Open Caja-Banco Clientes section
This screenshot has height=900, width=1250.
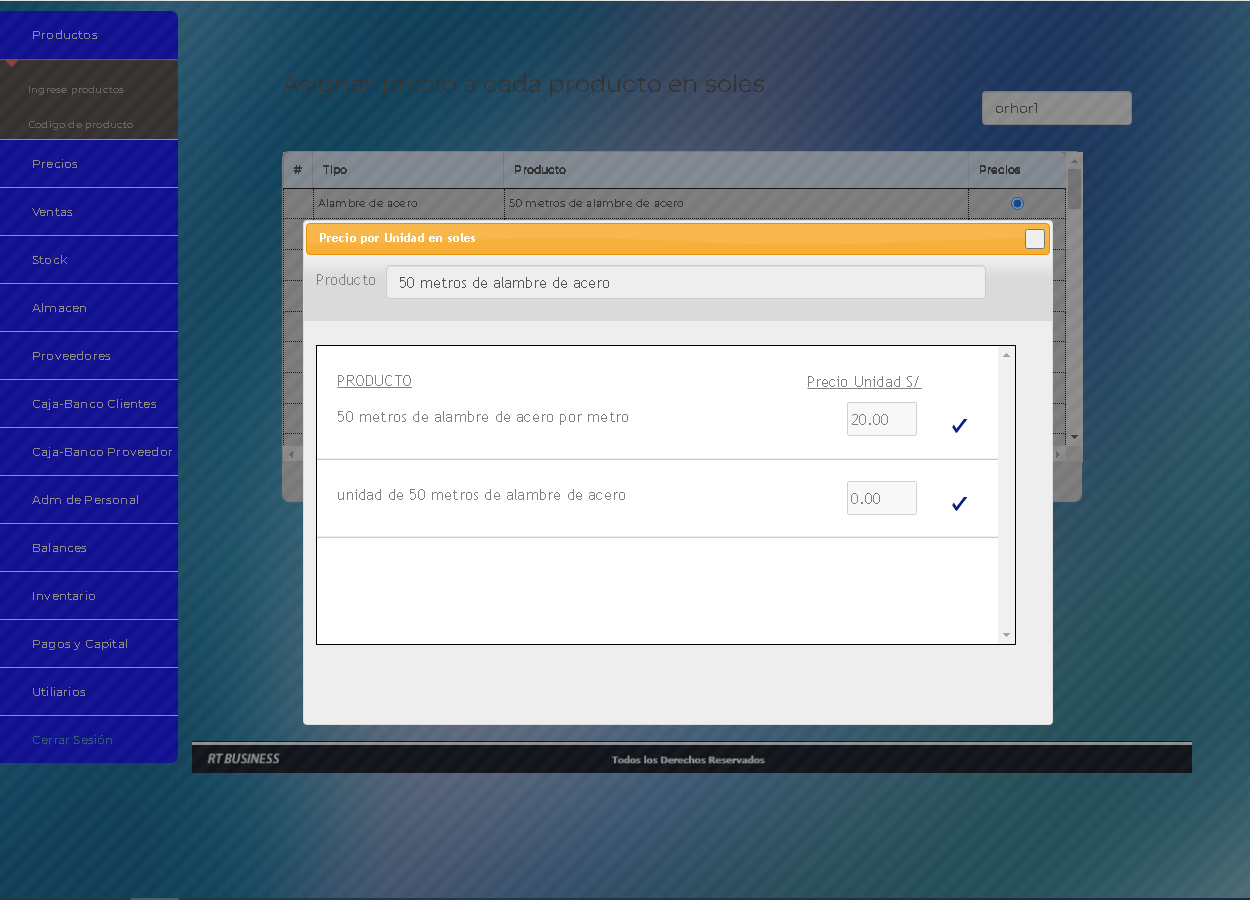point(94,404)
